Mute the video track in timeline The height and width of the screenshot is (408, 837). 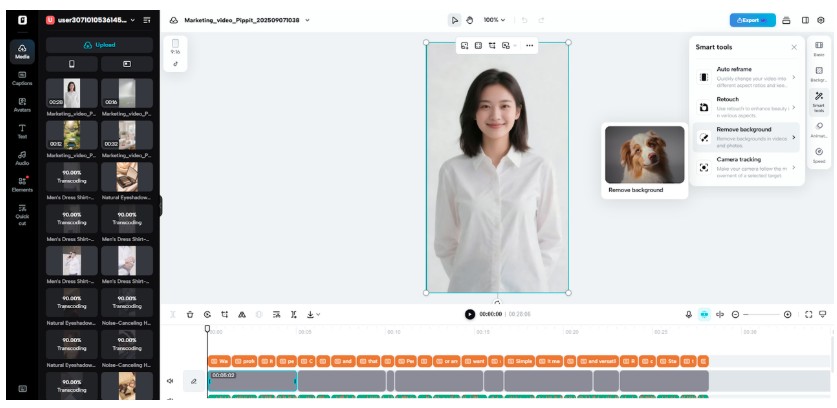(170, 381)
